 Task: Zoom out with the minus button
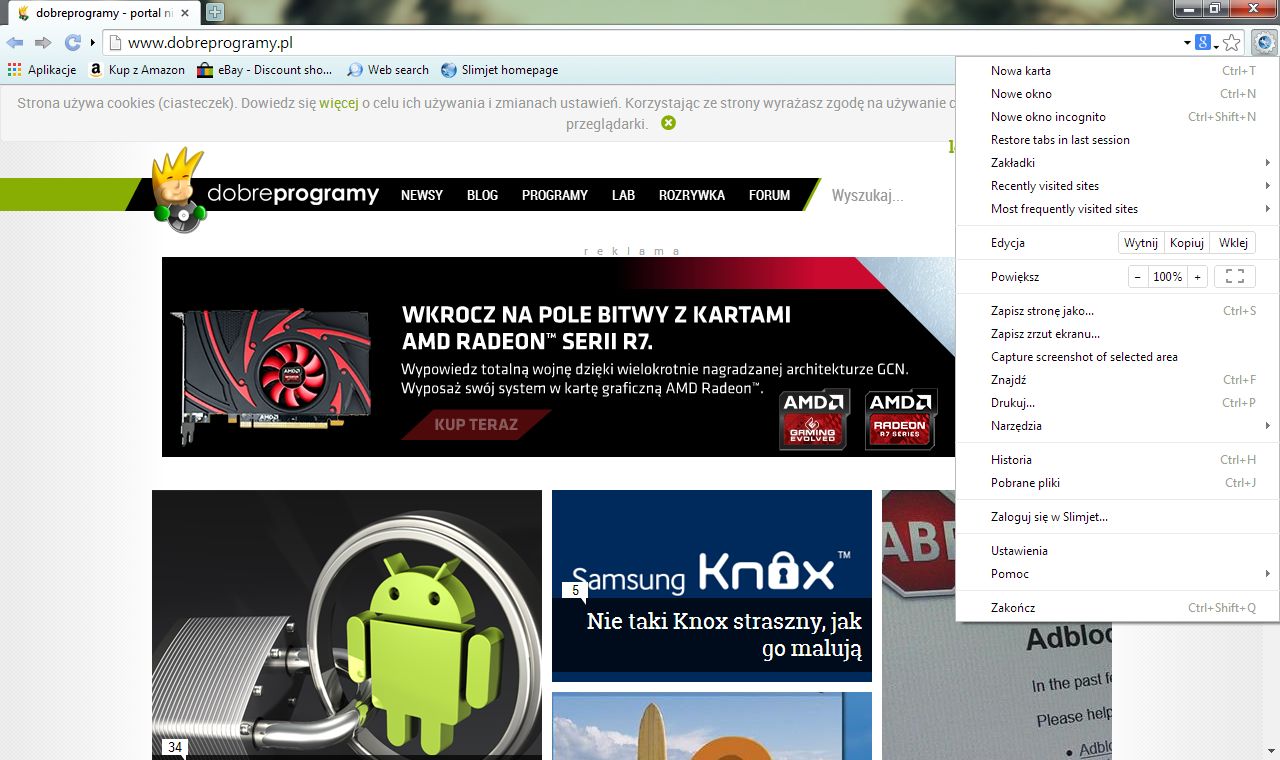[1137, 277]
